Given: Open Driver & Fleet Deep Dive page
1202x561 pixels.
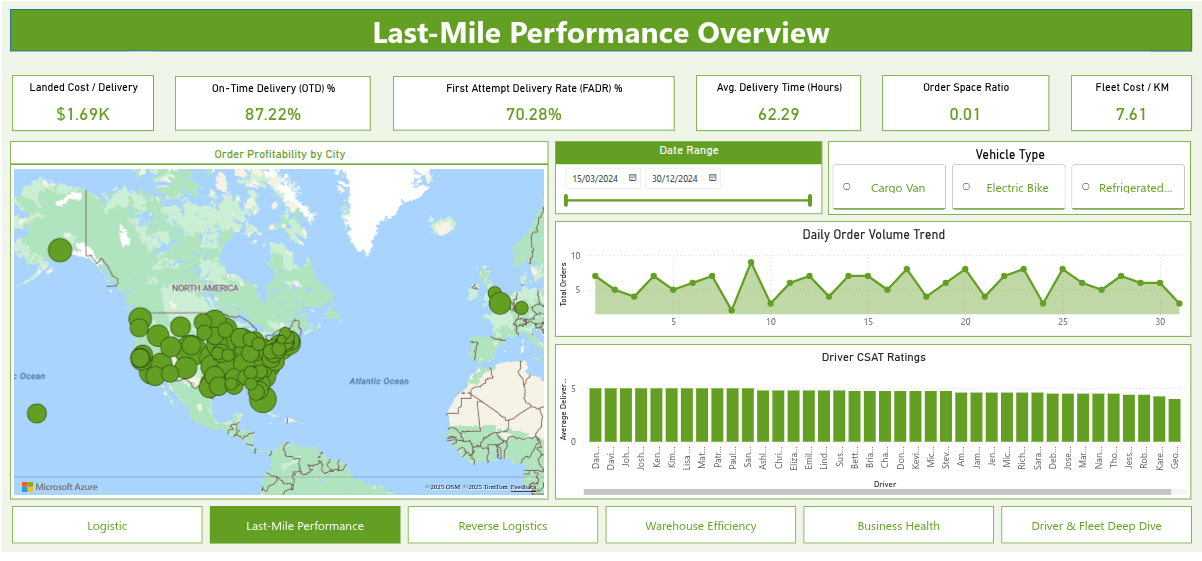Looking at the screenshot, I should 1096,525.
